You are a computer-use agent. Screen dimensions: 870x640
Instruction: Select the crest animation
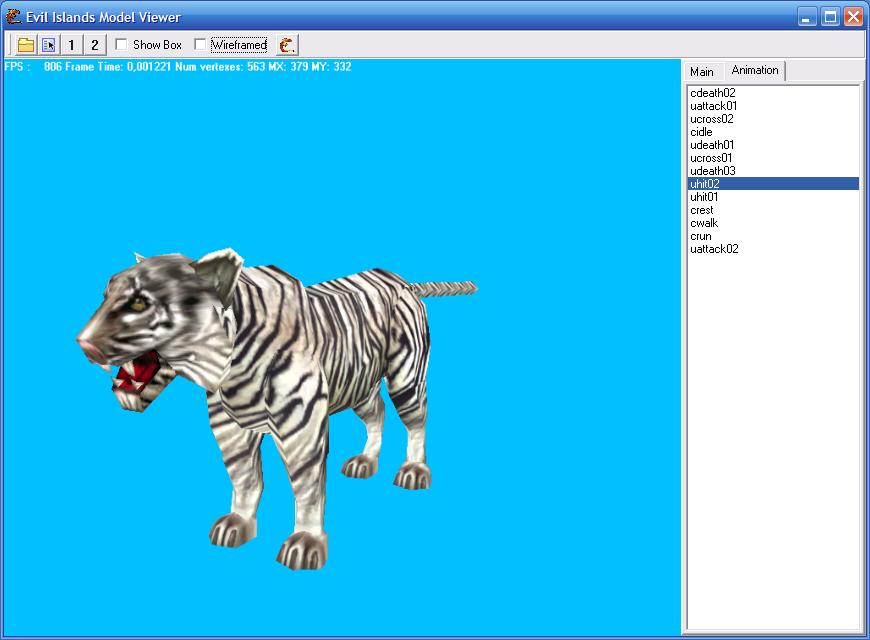(x=702, y=210)
